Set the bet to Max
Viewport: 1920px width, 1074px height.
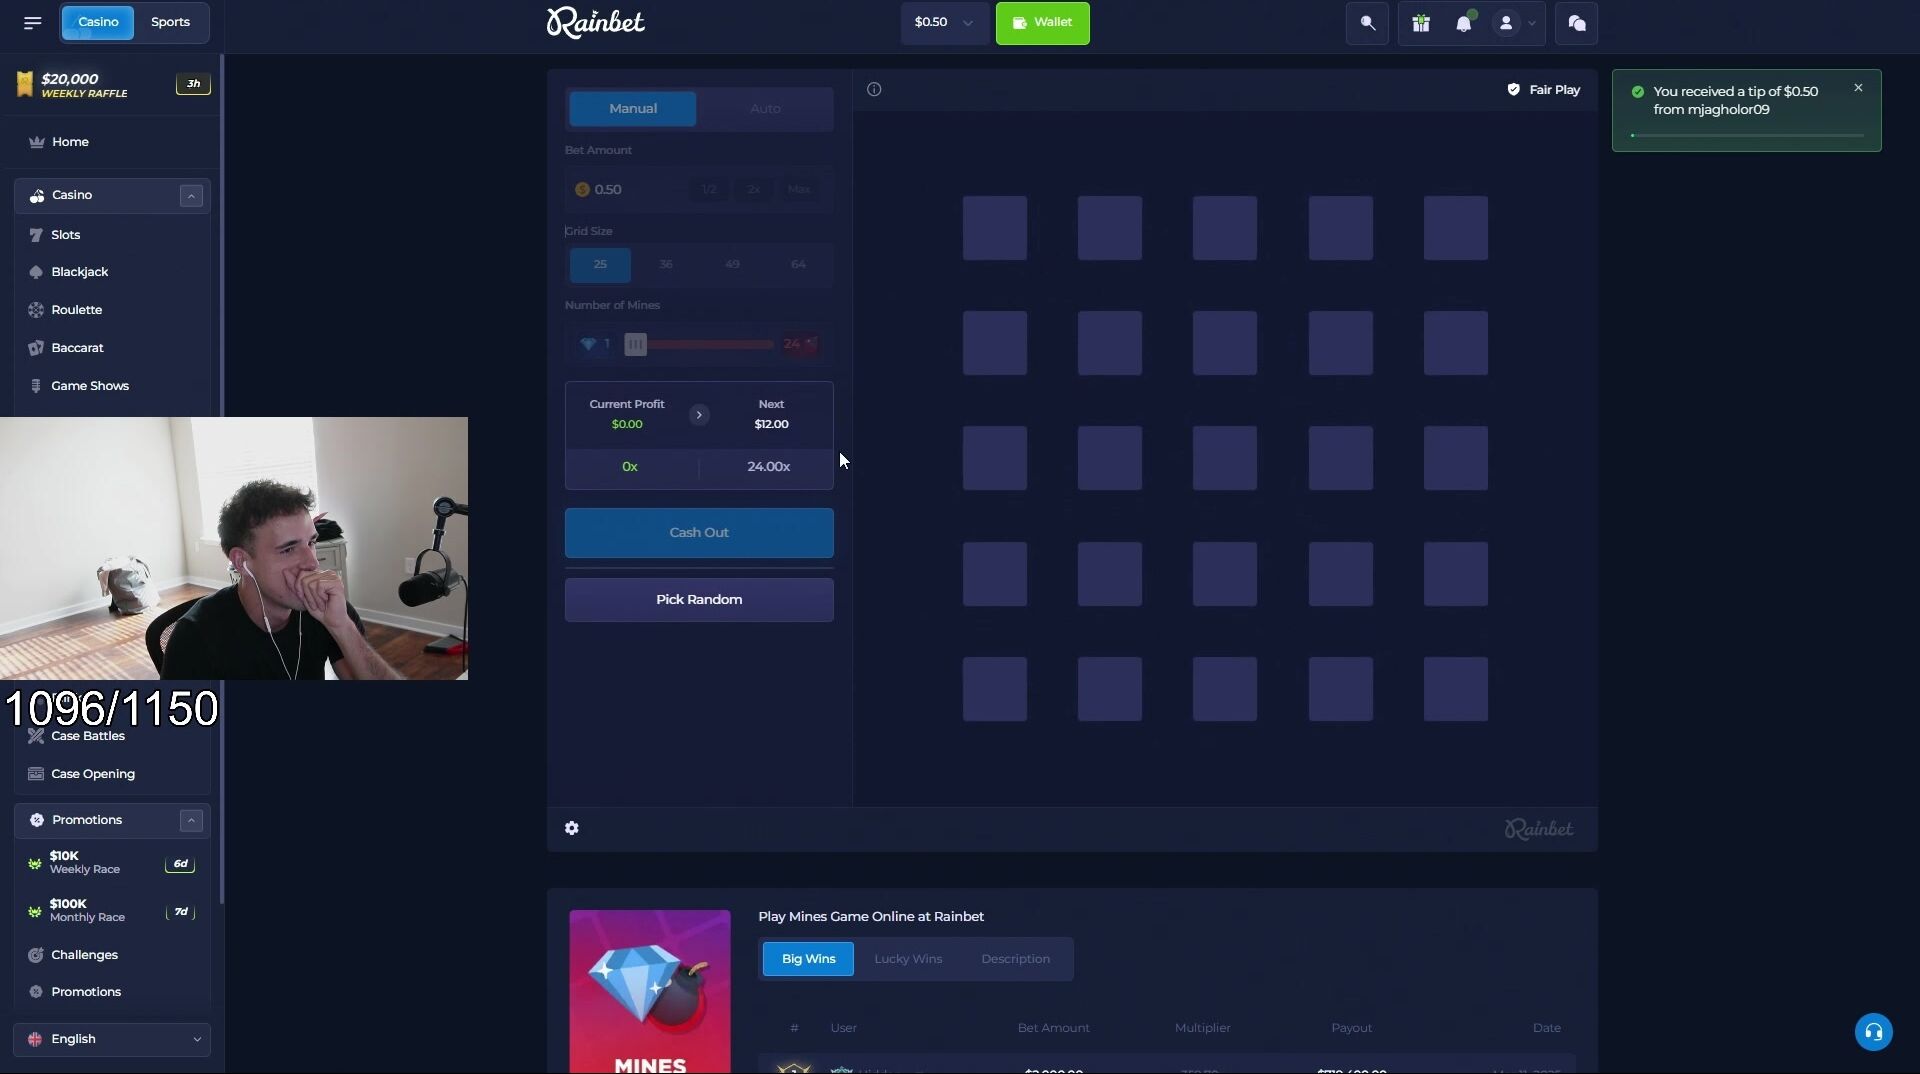[799, 190]
